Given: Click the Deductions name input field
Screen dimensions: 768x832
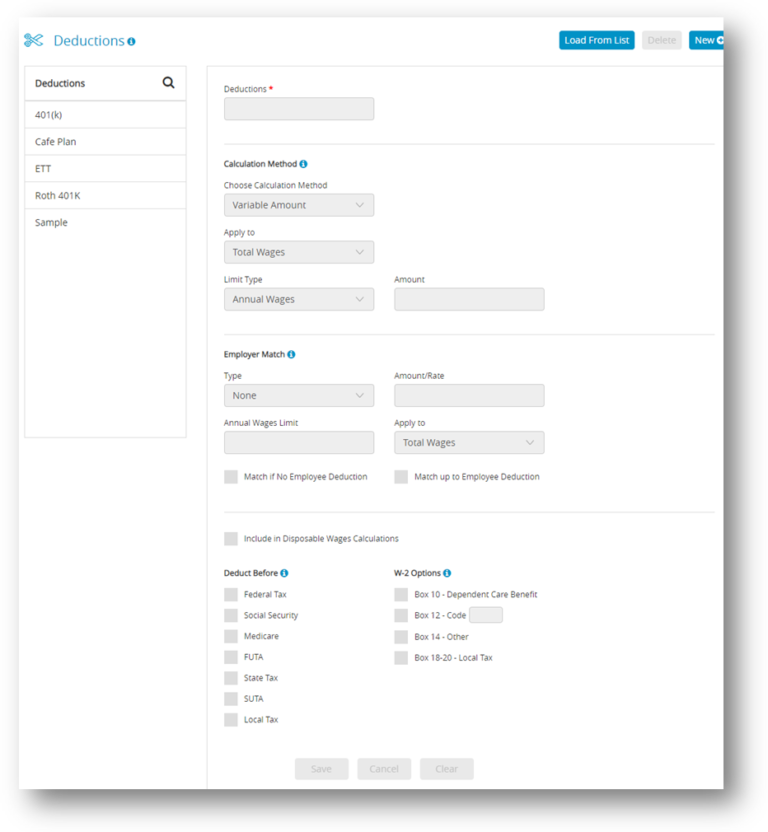Looking at the screenshot, I should (x=299, y=109).
